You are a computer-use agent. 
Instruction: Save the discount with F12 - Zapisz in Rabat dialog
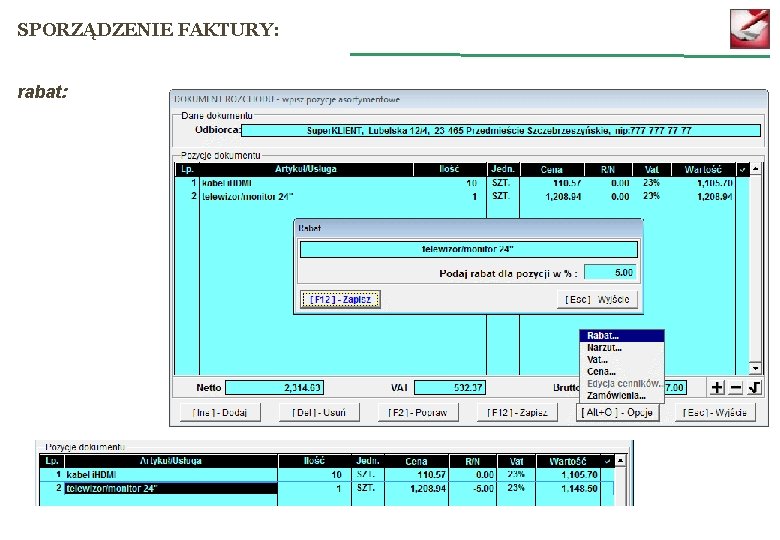click(340, 299)
